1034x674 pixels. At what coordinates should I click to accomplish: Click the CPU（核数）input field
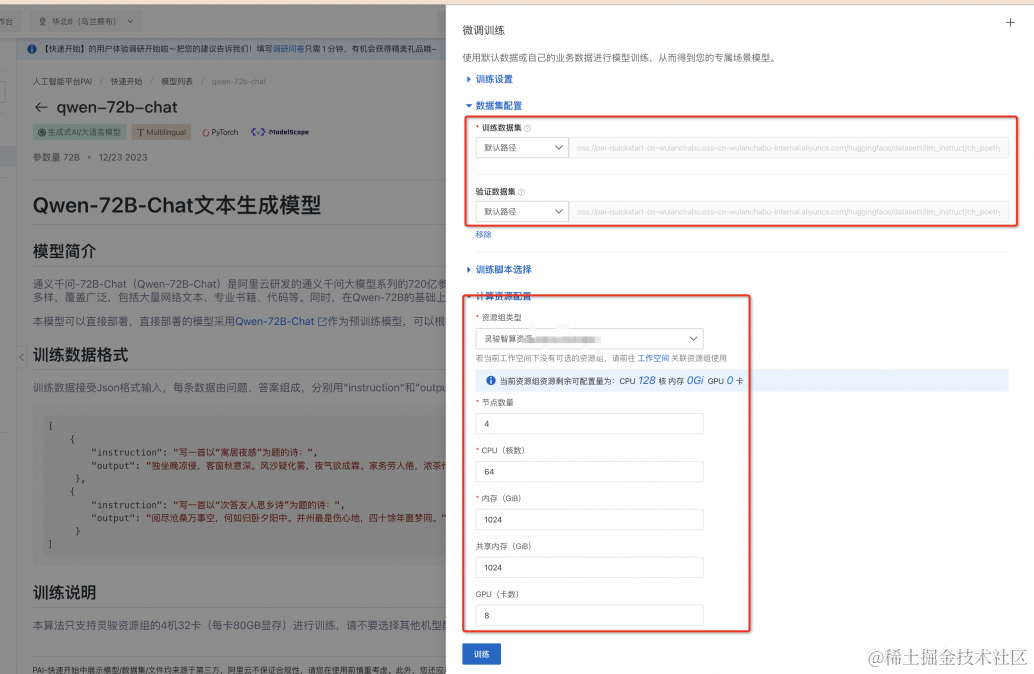click(589, 472)
